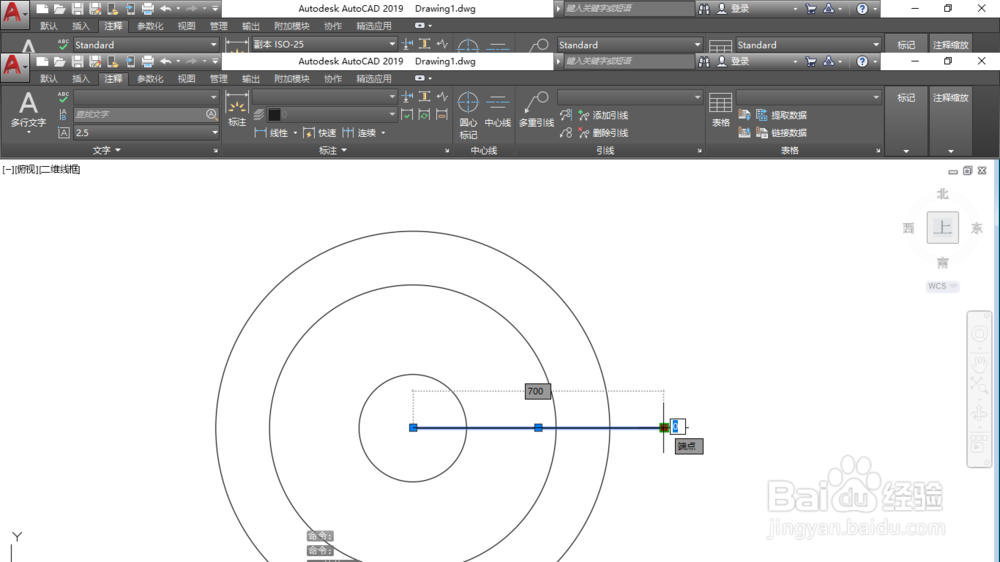Click the 链接数据 link data icon

click(x=761, y=133)
